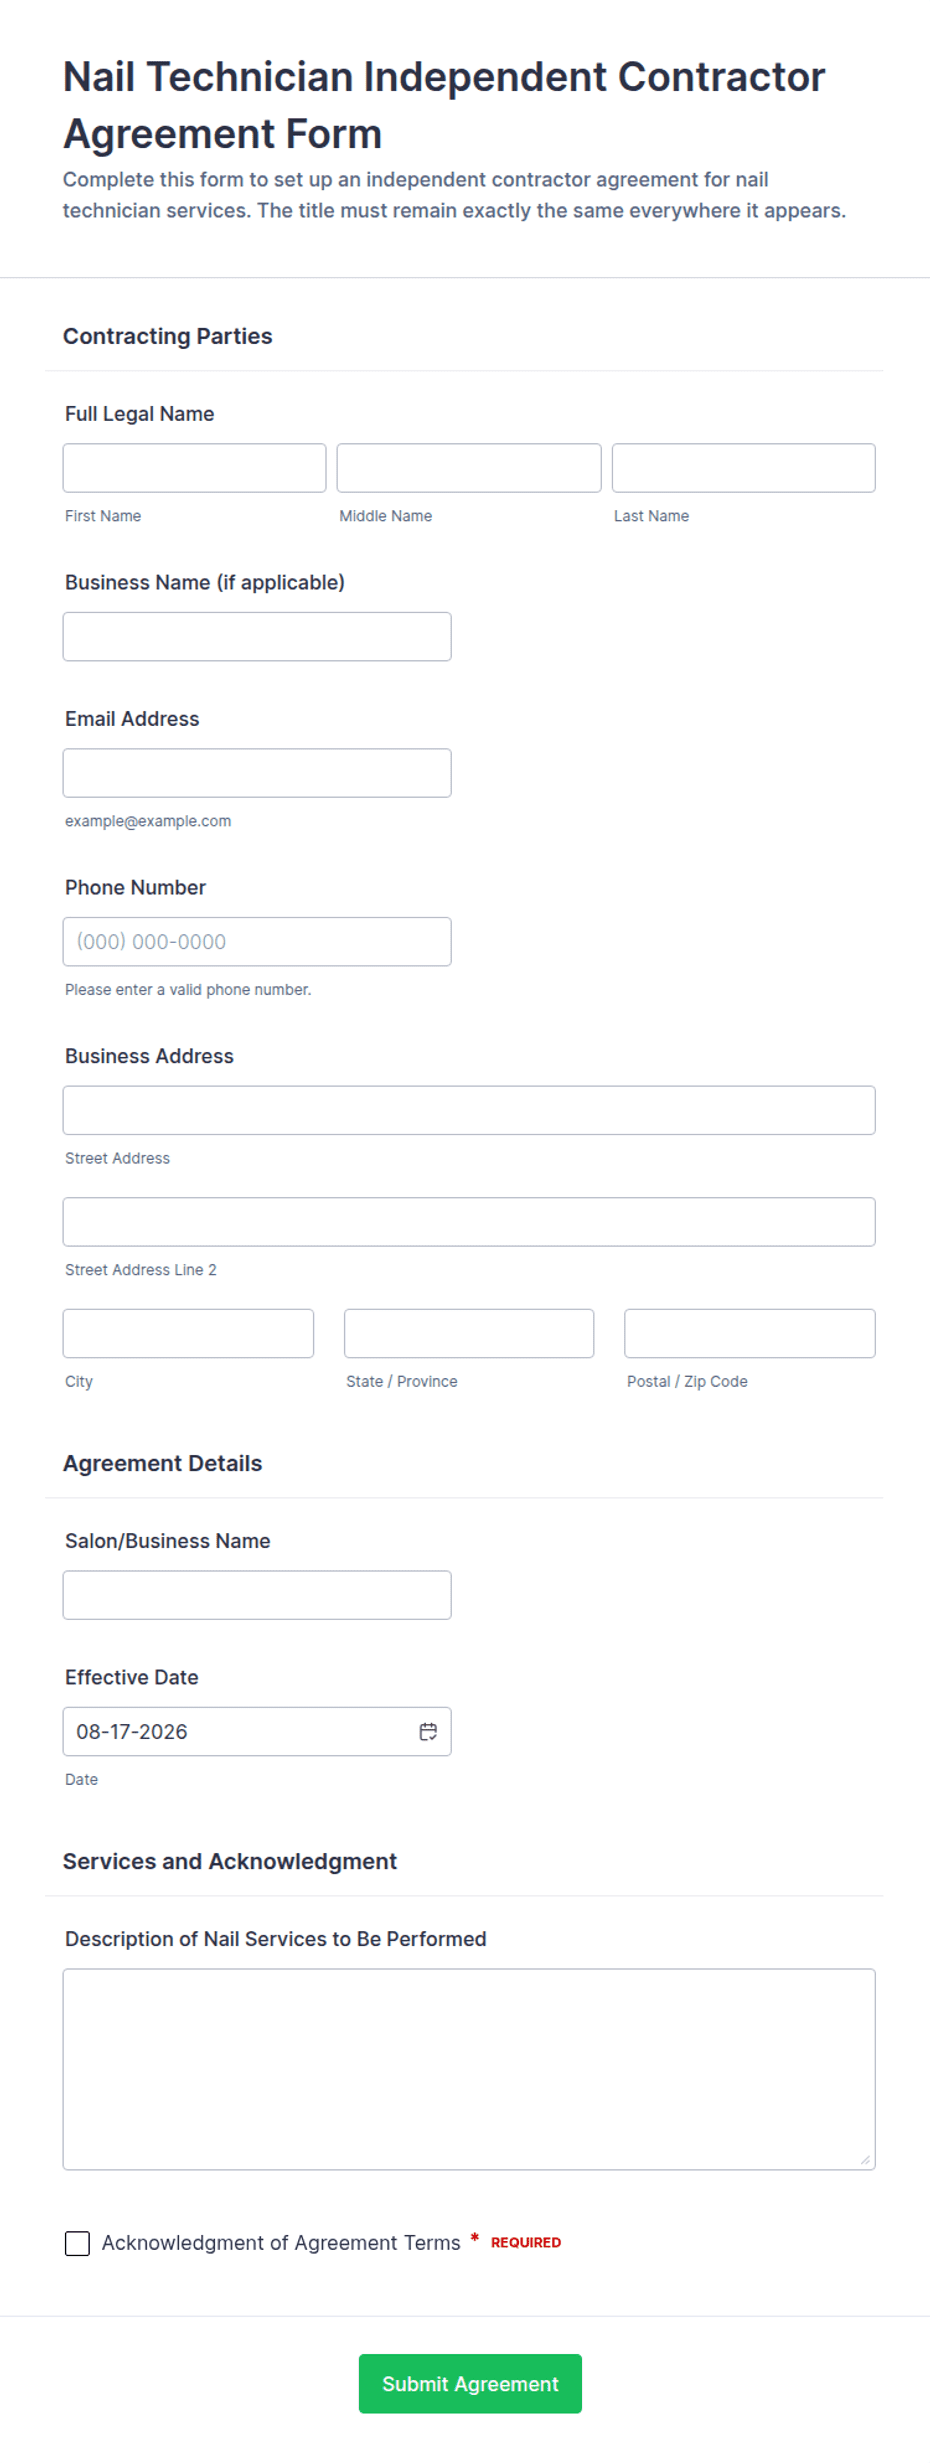Click the Acknowledgment of Agreement Terms label

tap(281, 2243)
